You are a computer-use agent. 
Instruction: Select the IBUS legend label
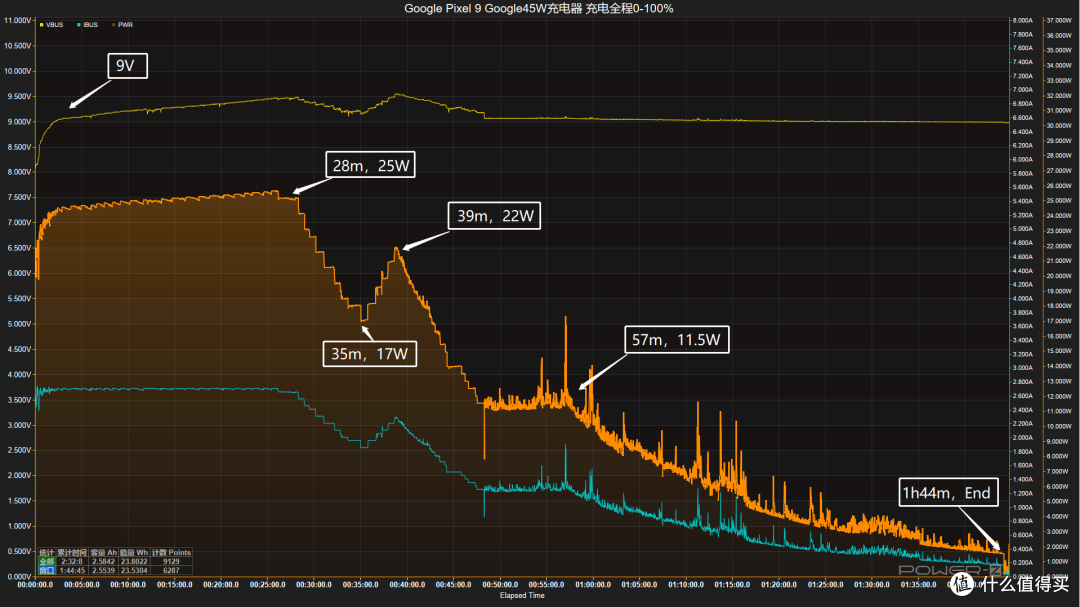tap(90, 25)
